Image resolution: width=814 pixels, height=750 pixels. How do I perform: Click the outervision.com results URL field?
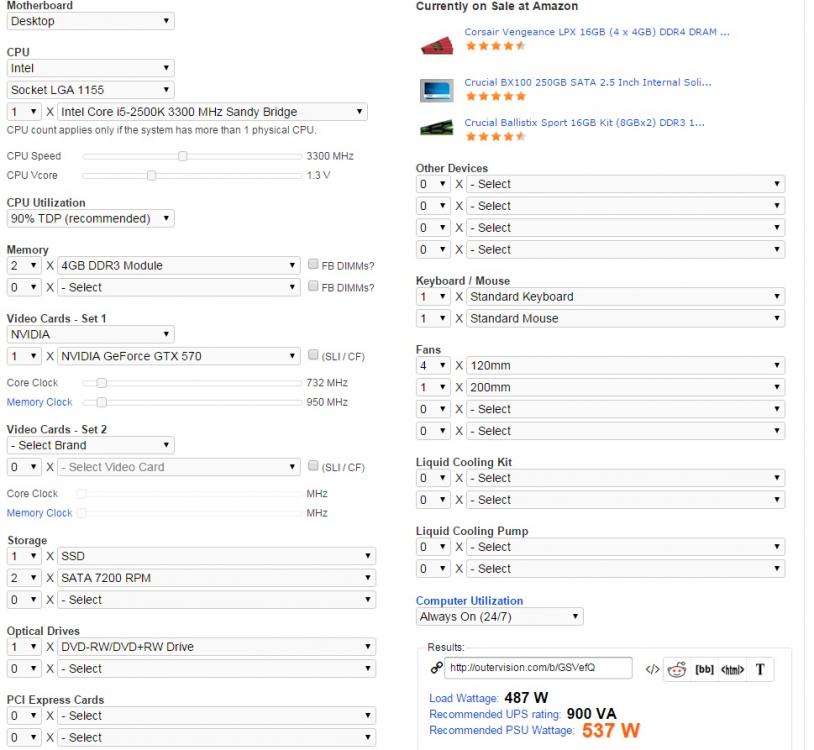coord(539,668)
